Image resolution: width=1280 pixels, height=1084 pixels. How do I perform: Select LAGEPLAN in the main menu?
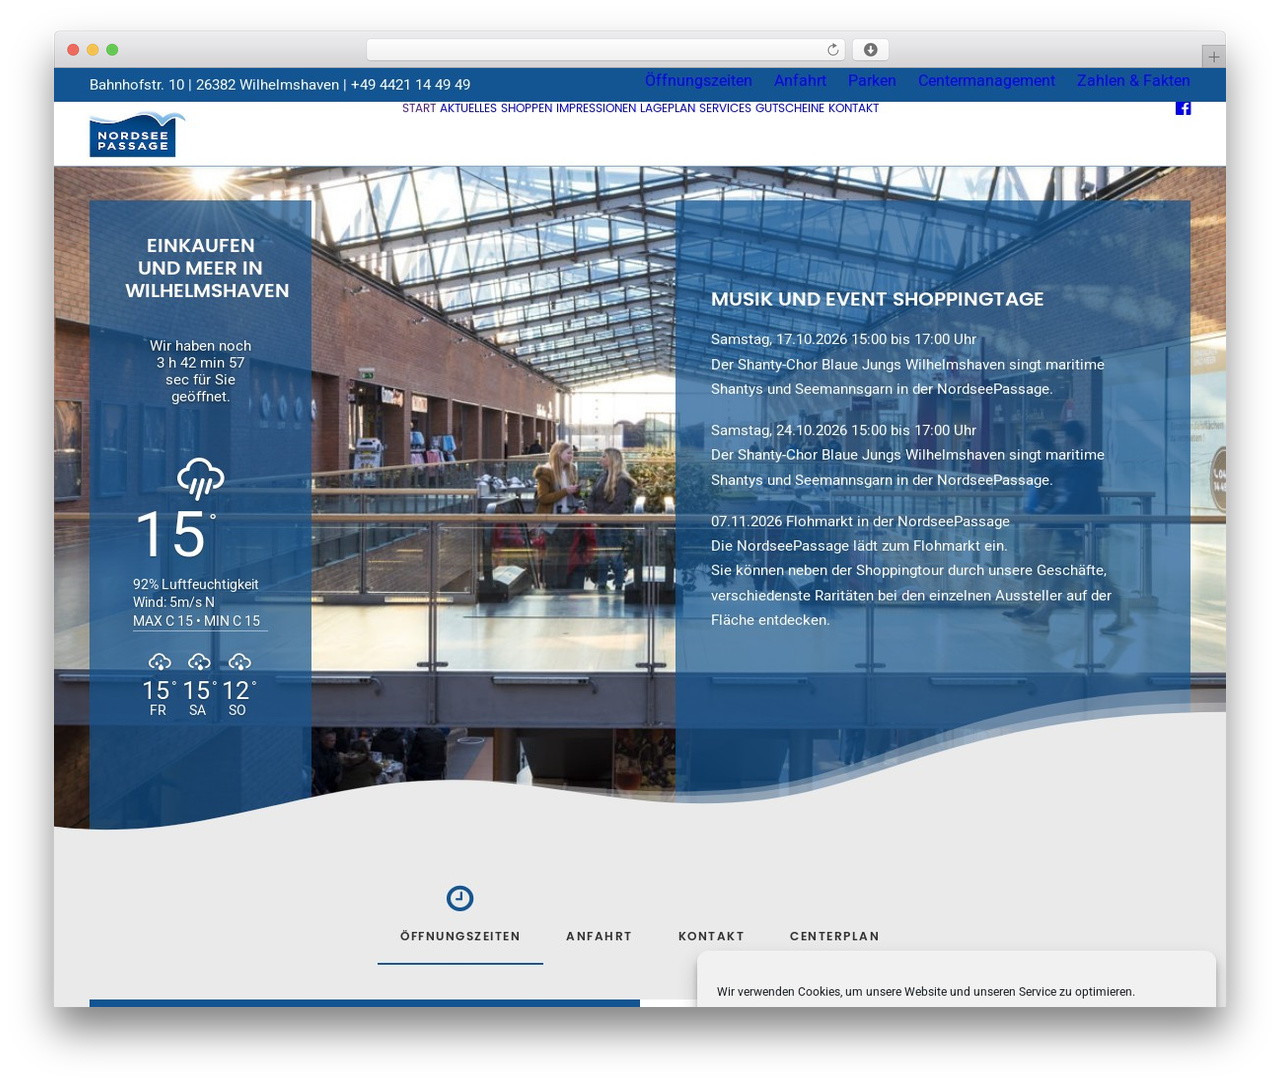pyautogui.click(x=667, y=108)
